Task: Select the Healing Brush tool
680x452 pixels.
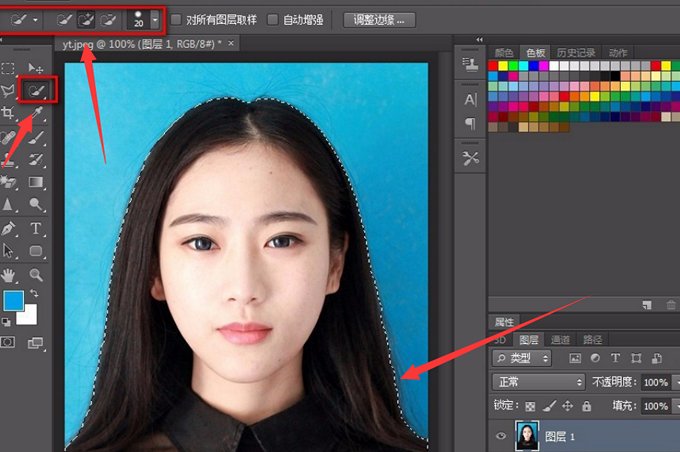Action: click(8, 137)
